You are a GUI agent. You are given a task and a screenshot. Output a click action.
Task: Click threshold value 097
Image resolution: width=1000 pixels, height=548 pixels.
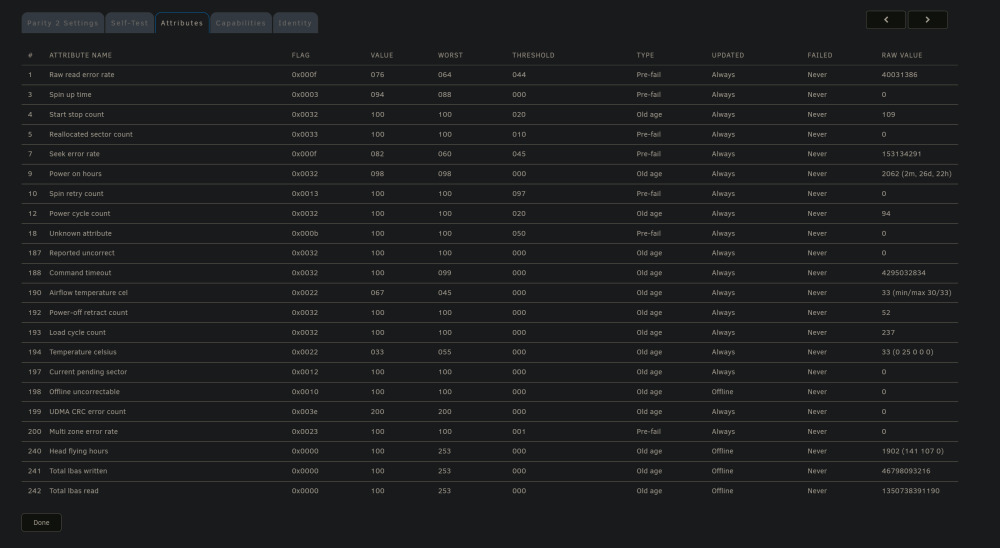[519, 193]
